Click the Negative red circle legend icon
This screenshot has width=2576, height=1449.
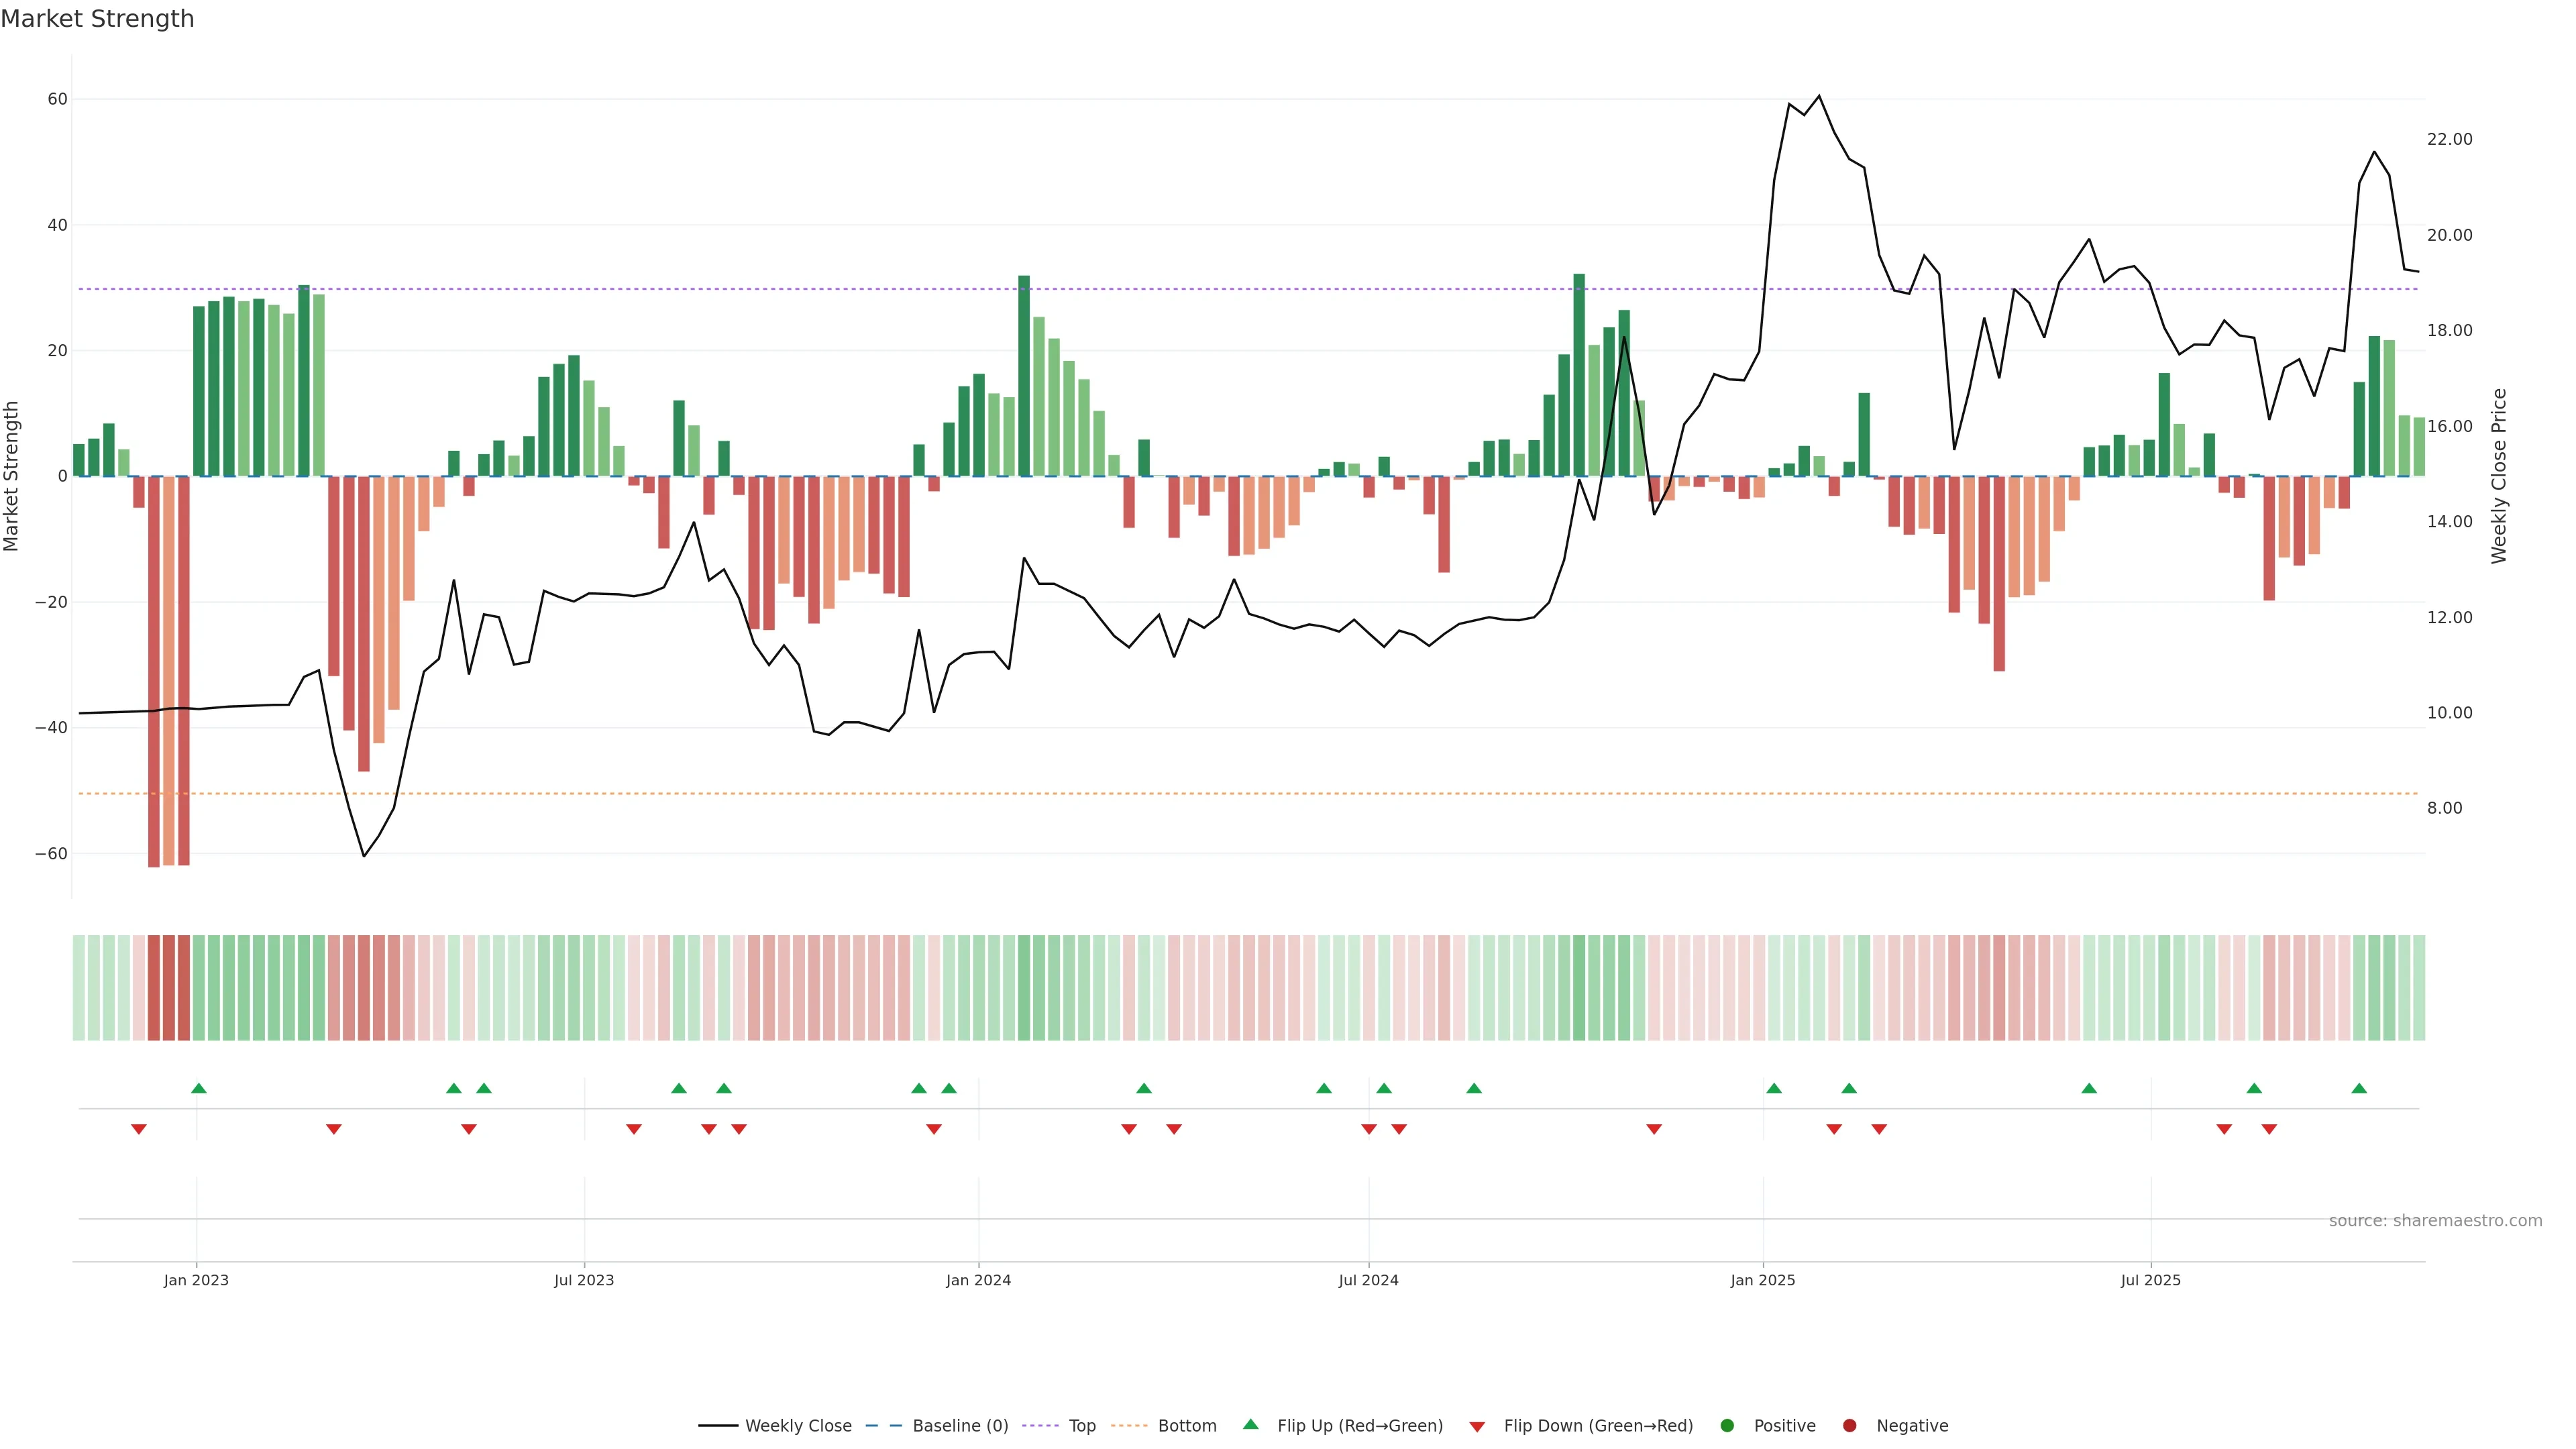pos(1849,1426)
